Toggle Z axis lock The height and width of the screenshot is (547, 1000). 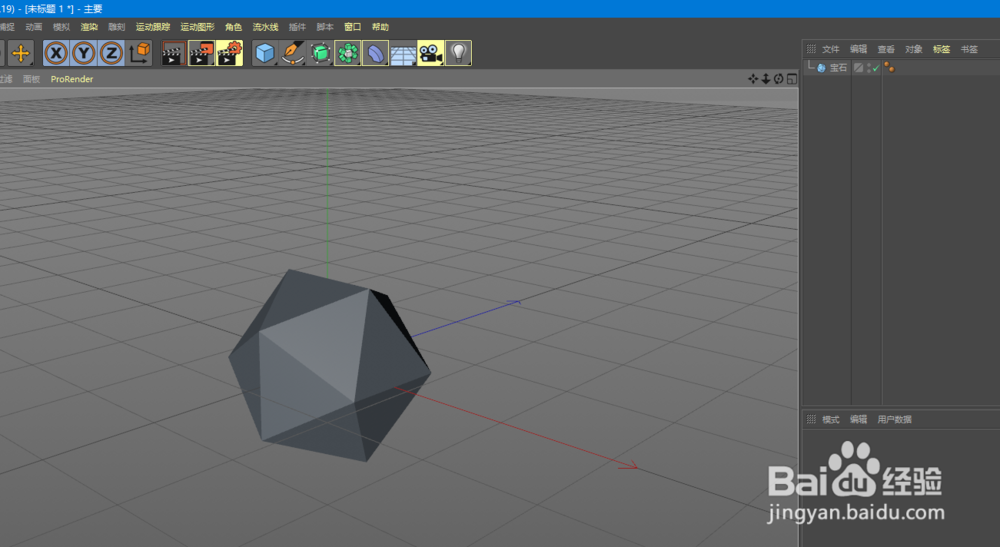coord(111,54)
